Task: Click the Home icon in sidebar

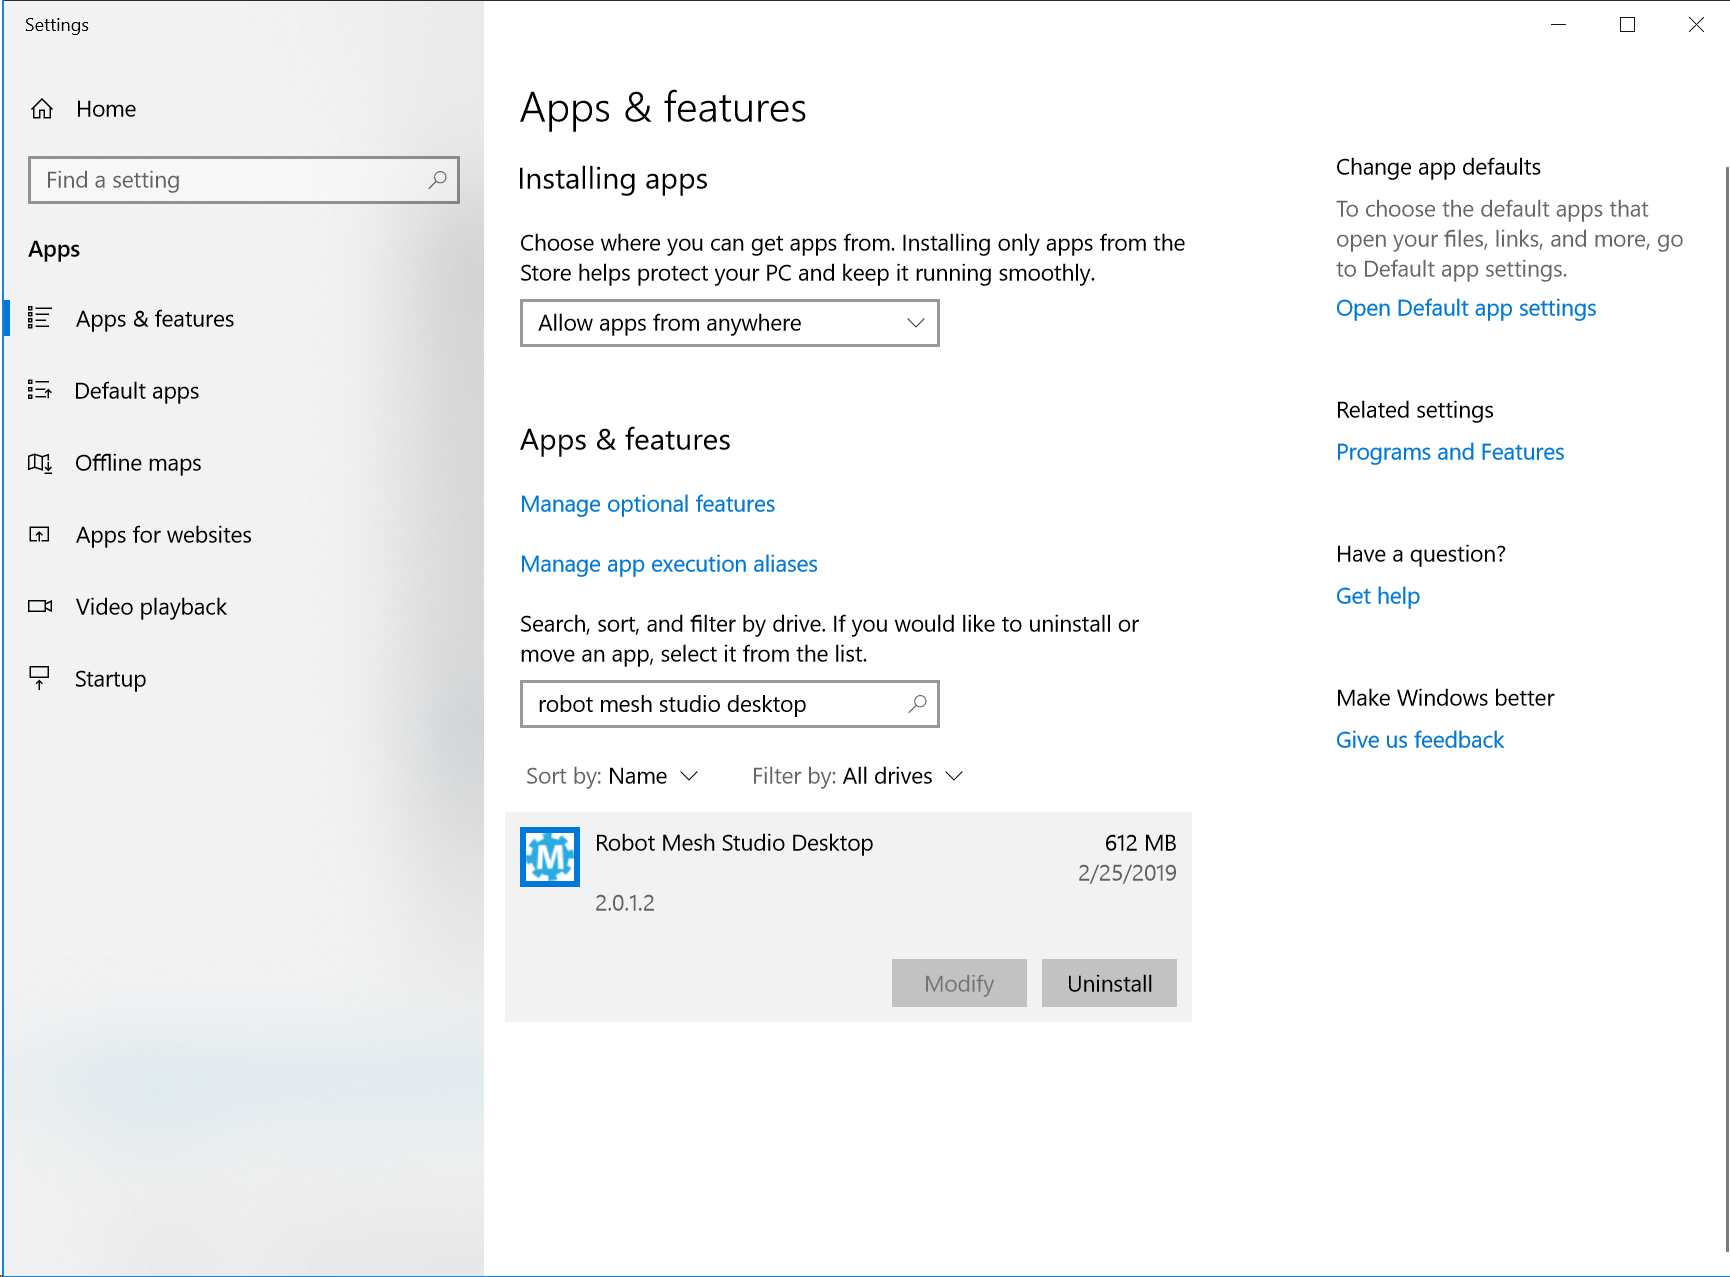Action: tap(42, 109)
